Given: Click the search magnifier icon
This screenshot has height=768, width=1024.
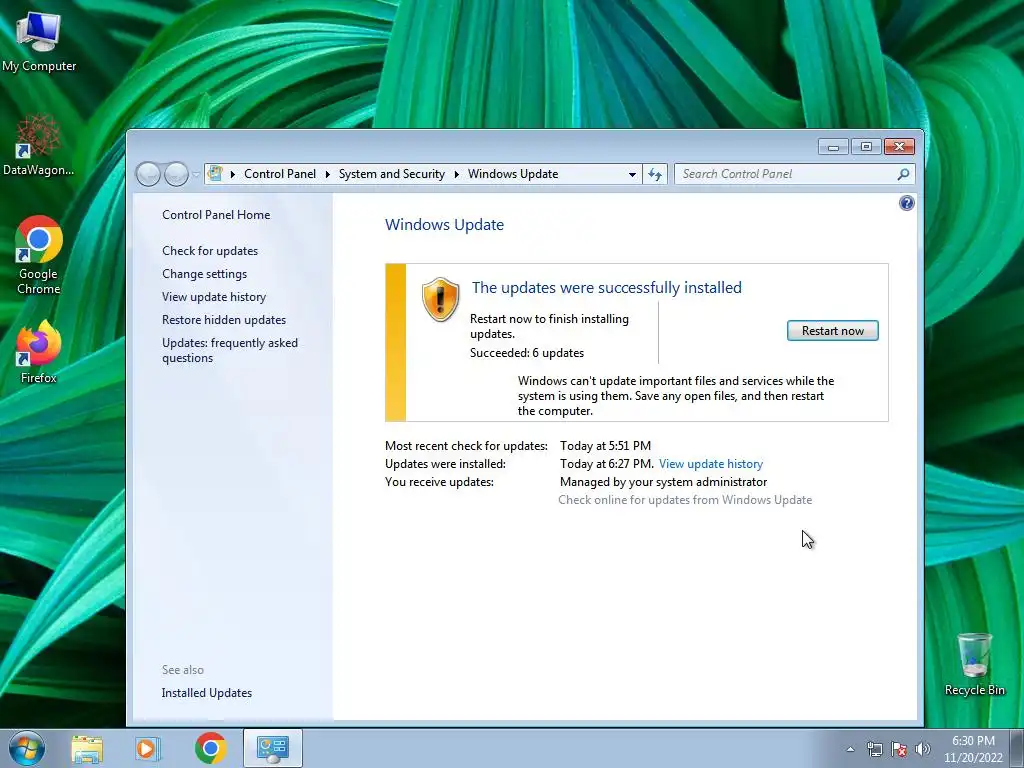Looking at the screenshot, I should click(903, 174).
